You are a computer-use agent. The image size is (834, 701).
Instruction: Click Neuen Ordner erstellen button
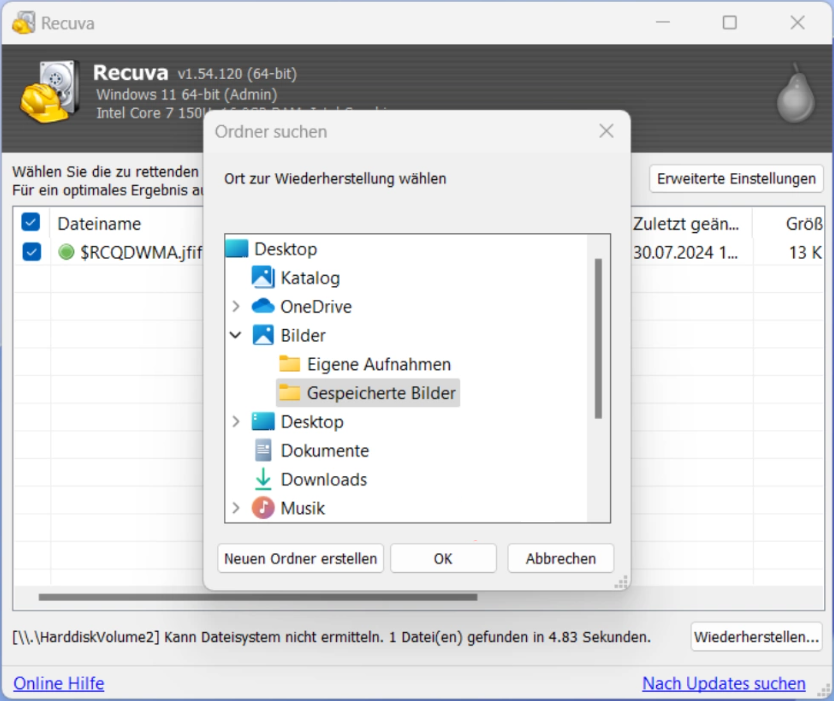click(x=301, y=558)
